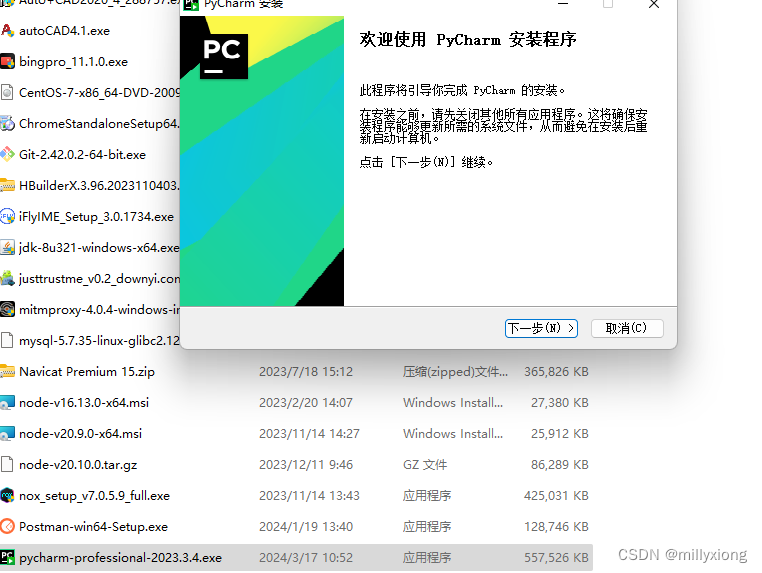Click the size 86,289 KB
This screenshot has width=762, height=573.
559,465
